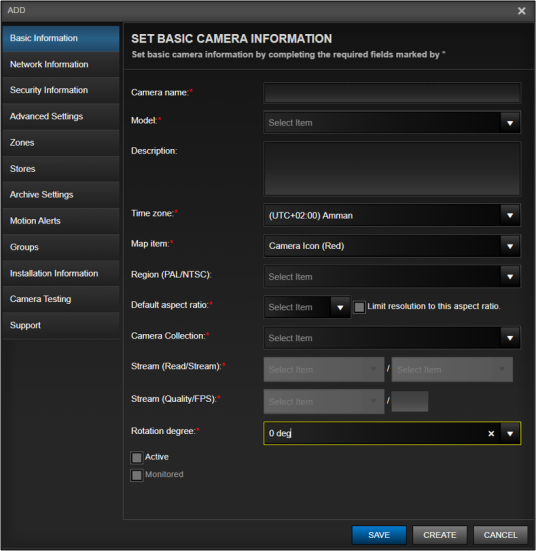
Task: Toggle the Monitored checkbox
Action: 137,475
